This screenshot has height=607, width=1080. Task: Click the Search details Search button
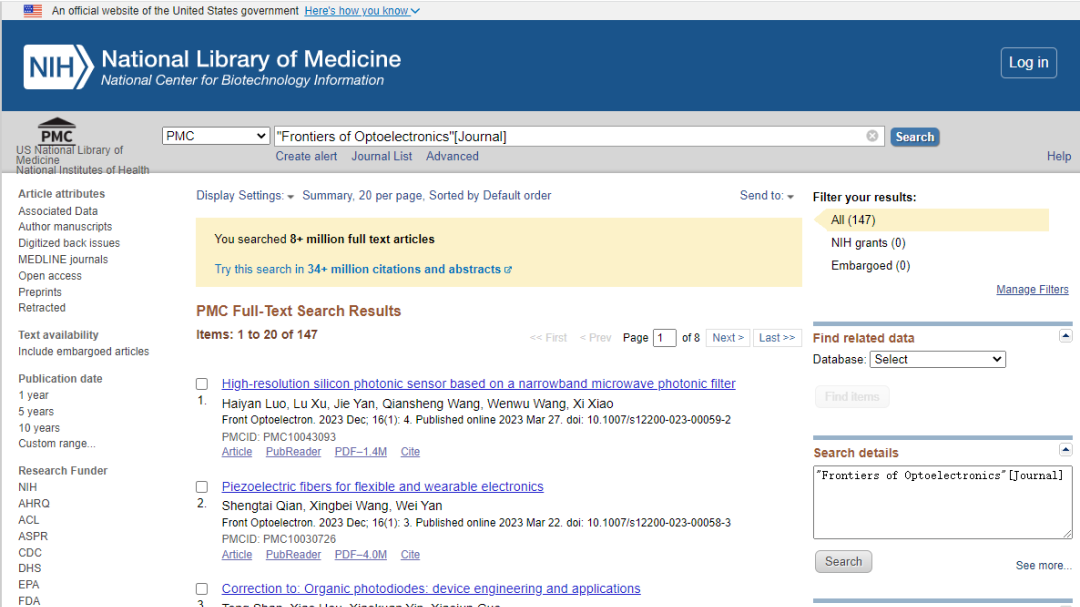click(x=843, y=562)
